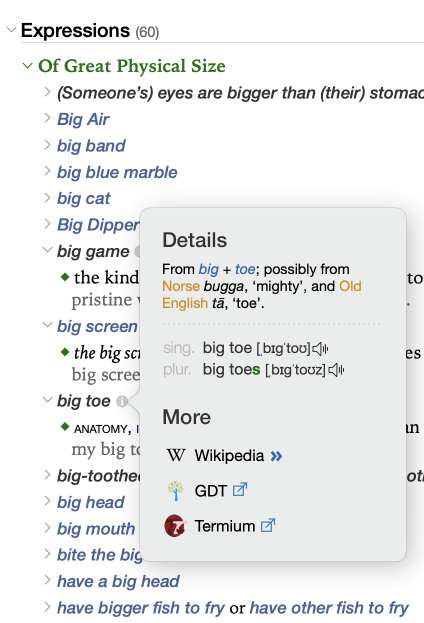Image resolution: width=424 pixels, height=623 pixels.
Task: Open the Old English language link
Action: pos(262,294)
